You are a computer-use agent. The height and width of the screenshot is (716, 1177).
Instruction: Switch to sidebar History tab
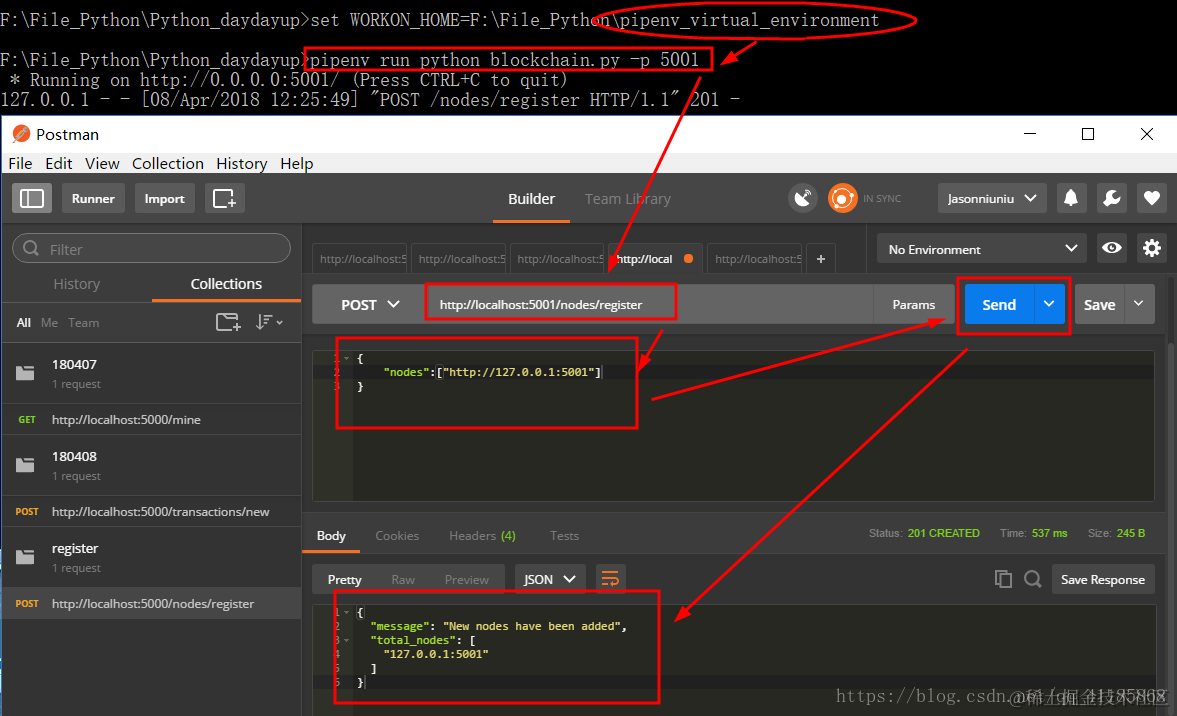point(77,284)
